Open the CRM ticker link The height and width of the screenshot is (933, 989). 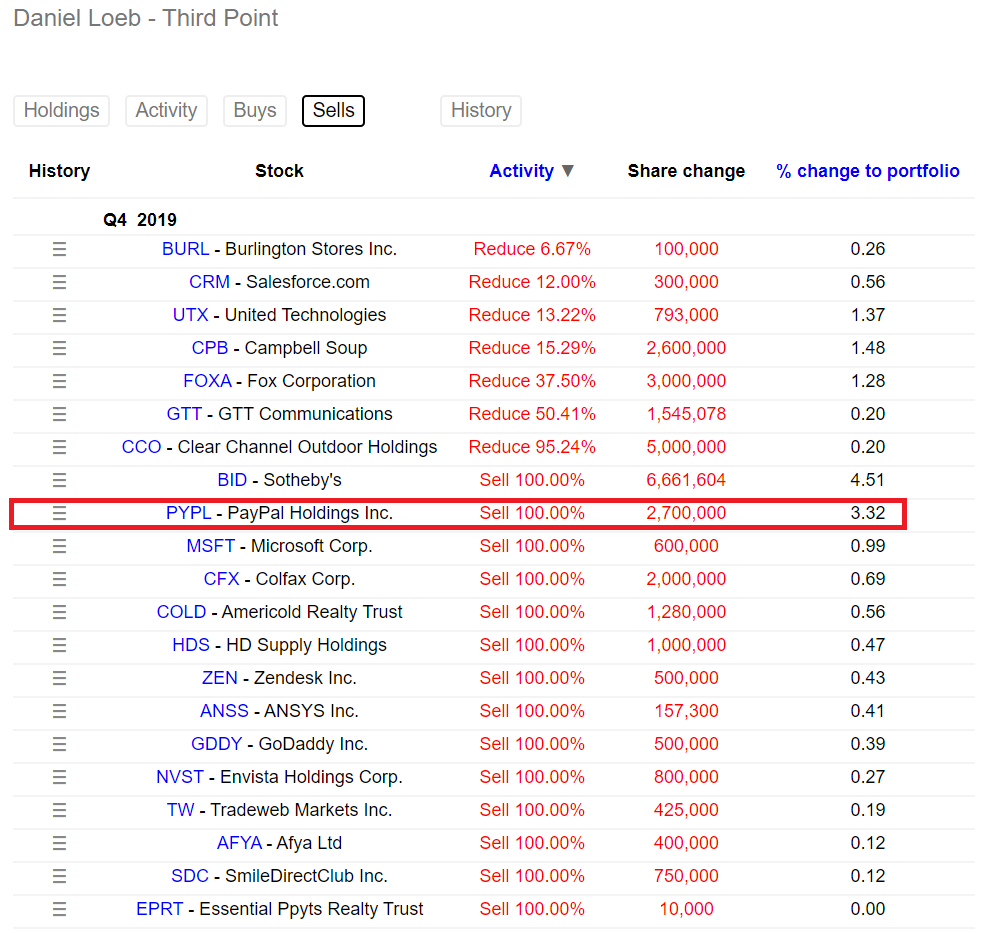click(209, 282)
